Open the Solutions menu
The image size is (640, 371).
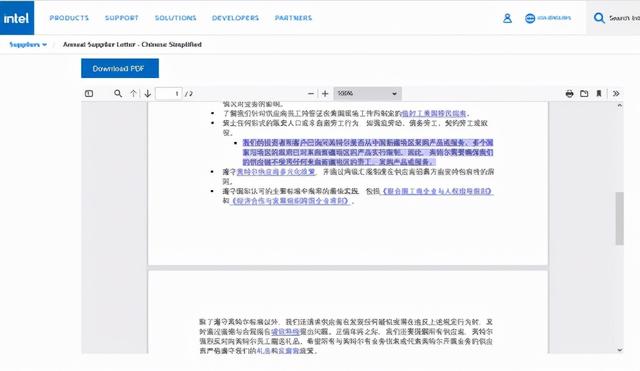(x=176, y=18)
